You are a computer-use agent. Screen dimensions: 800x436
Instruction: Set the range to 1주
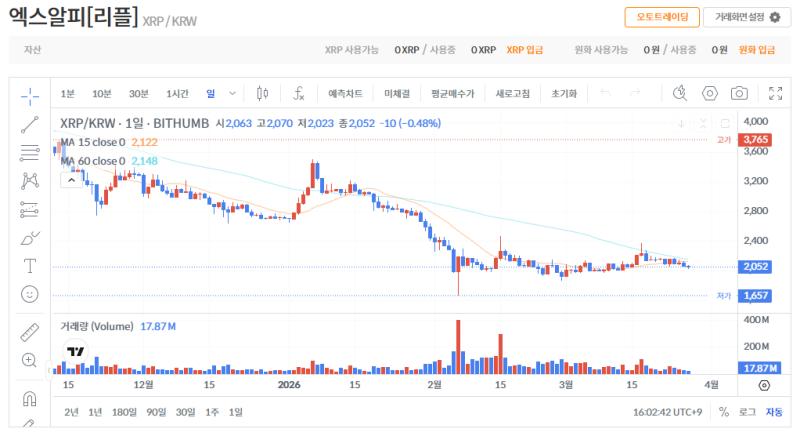[212, 412]
